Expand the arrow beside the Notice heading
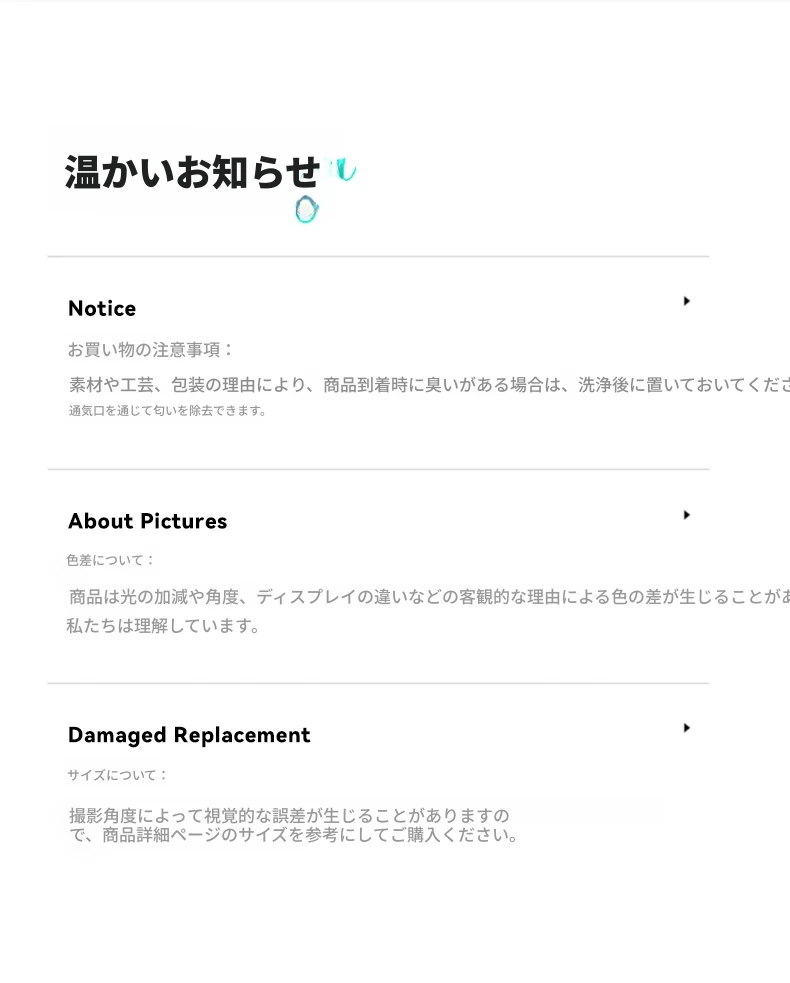 (686, 301)
